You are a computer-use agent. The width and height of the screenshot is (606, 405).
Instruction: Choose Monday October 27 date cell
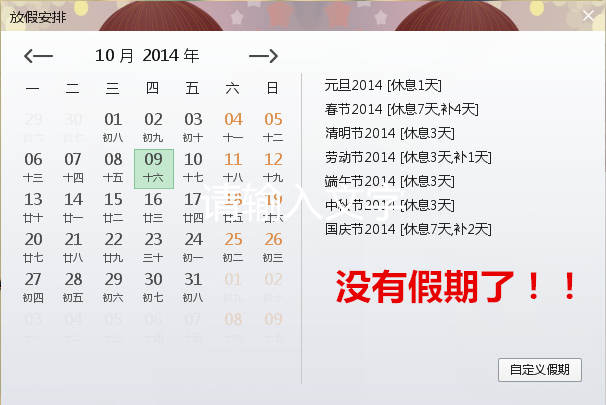point(33,287)
